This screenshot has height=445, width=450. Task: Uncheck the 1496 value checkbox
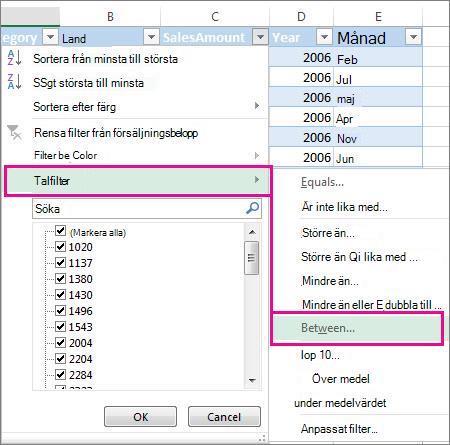[x=60, y=311]
